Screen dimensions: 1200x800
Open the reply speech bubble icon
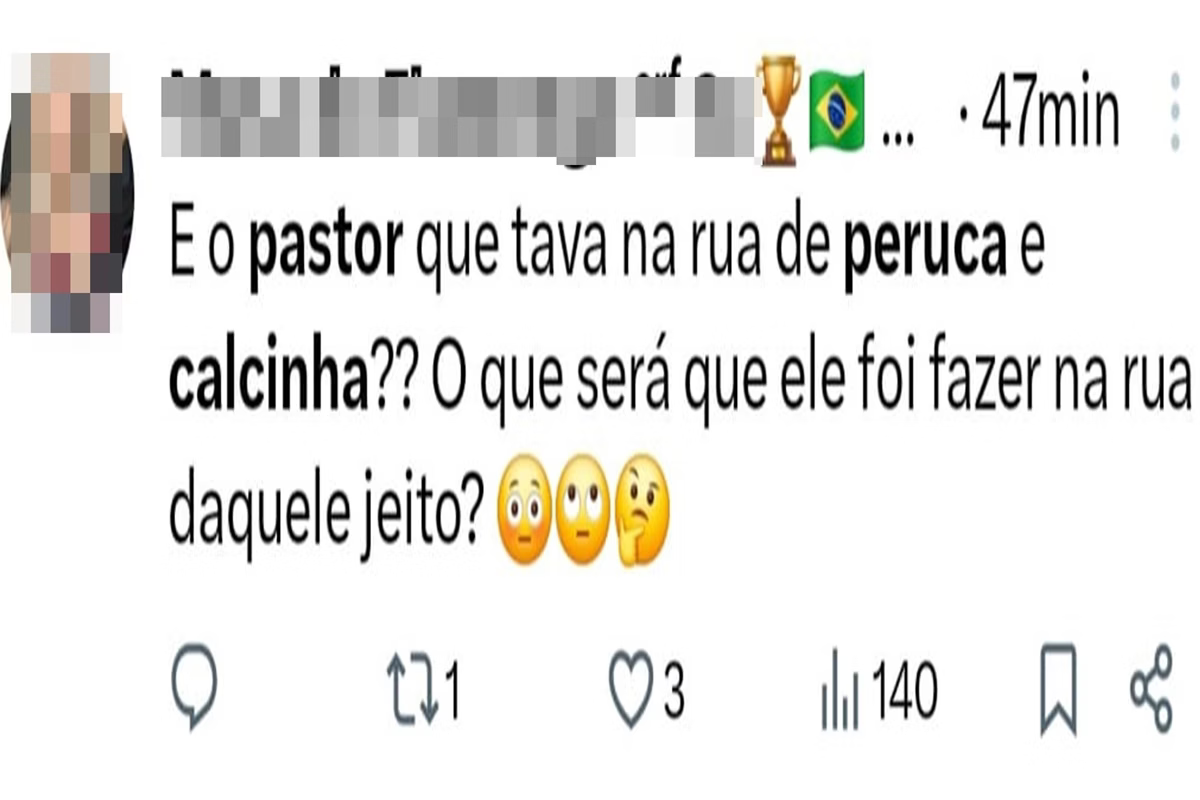tap(194, 687)
